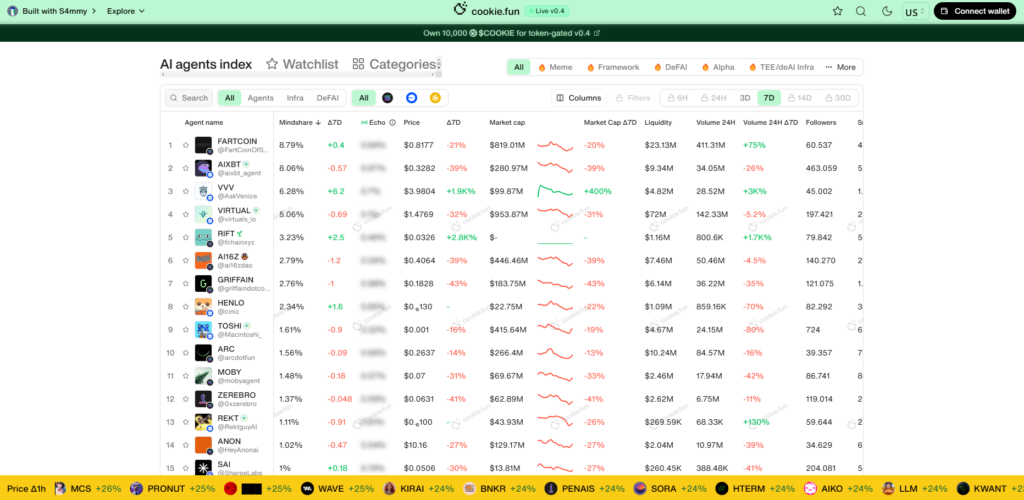Open SORA in price ticker
1024x500 pixels.
671,488
